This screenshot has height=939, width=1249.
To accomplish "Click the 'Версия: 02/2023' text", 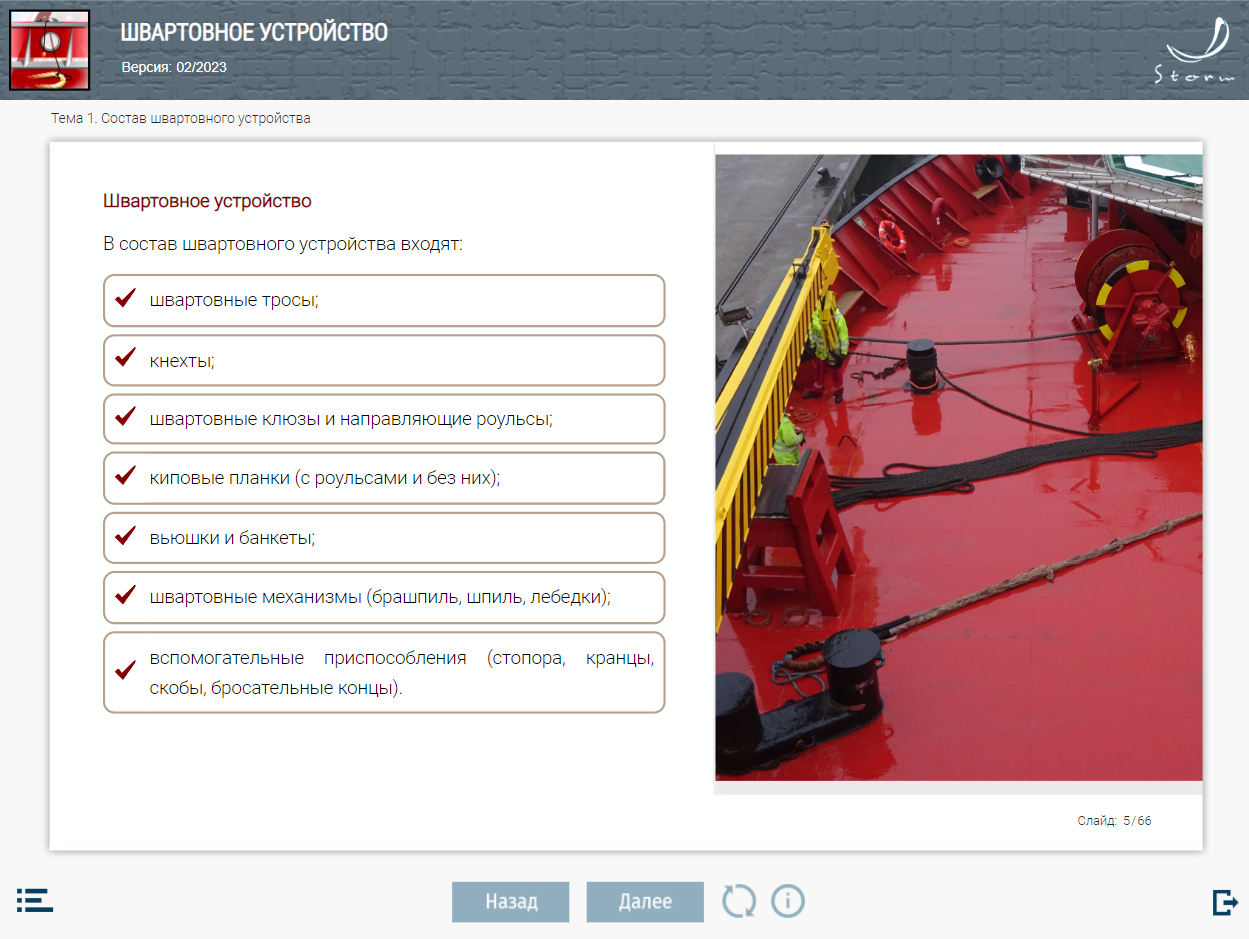I will [174, 68].
